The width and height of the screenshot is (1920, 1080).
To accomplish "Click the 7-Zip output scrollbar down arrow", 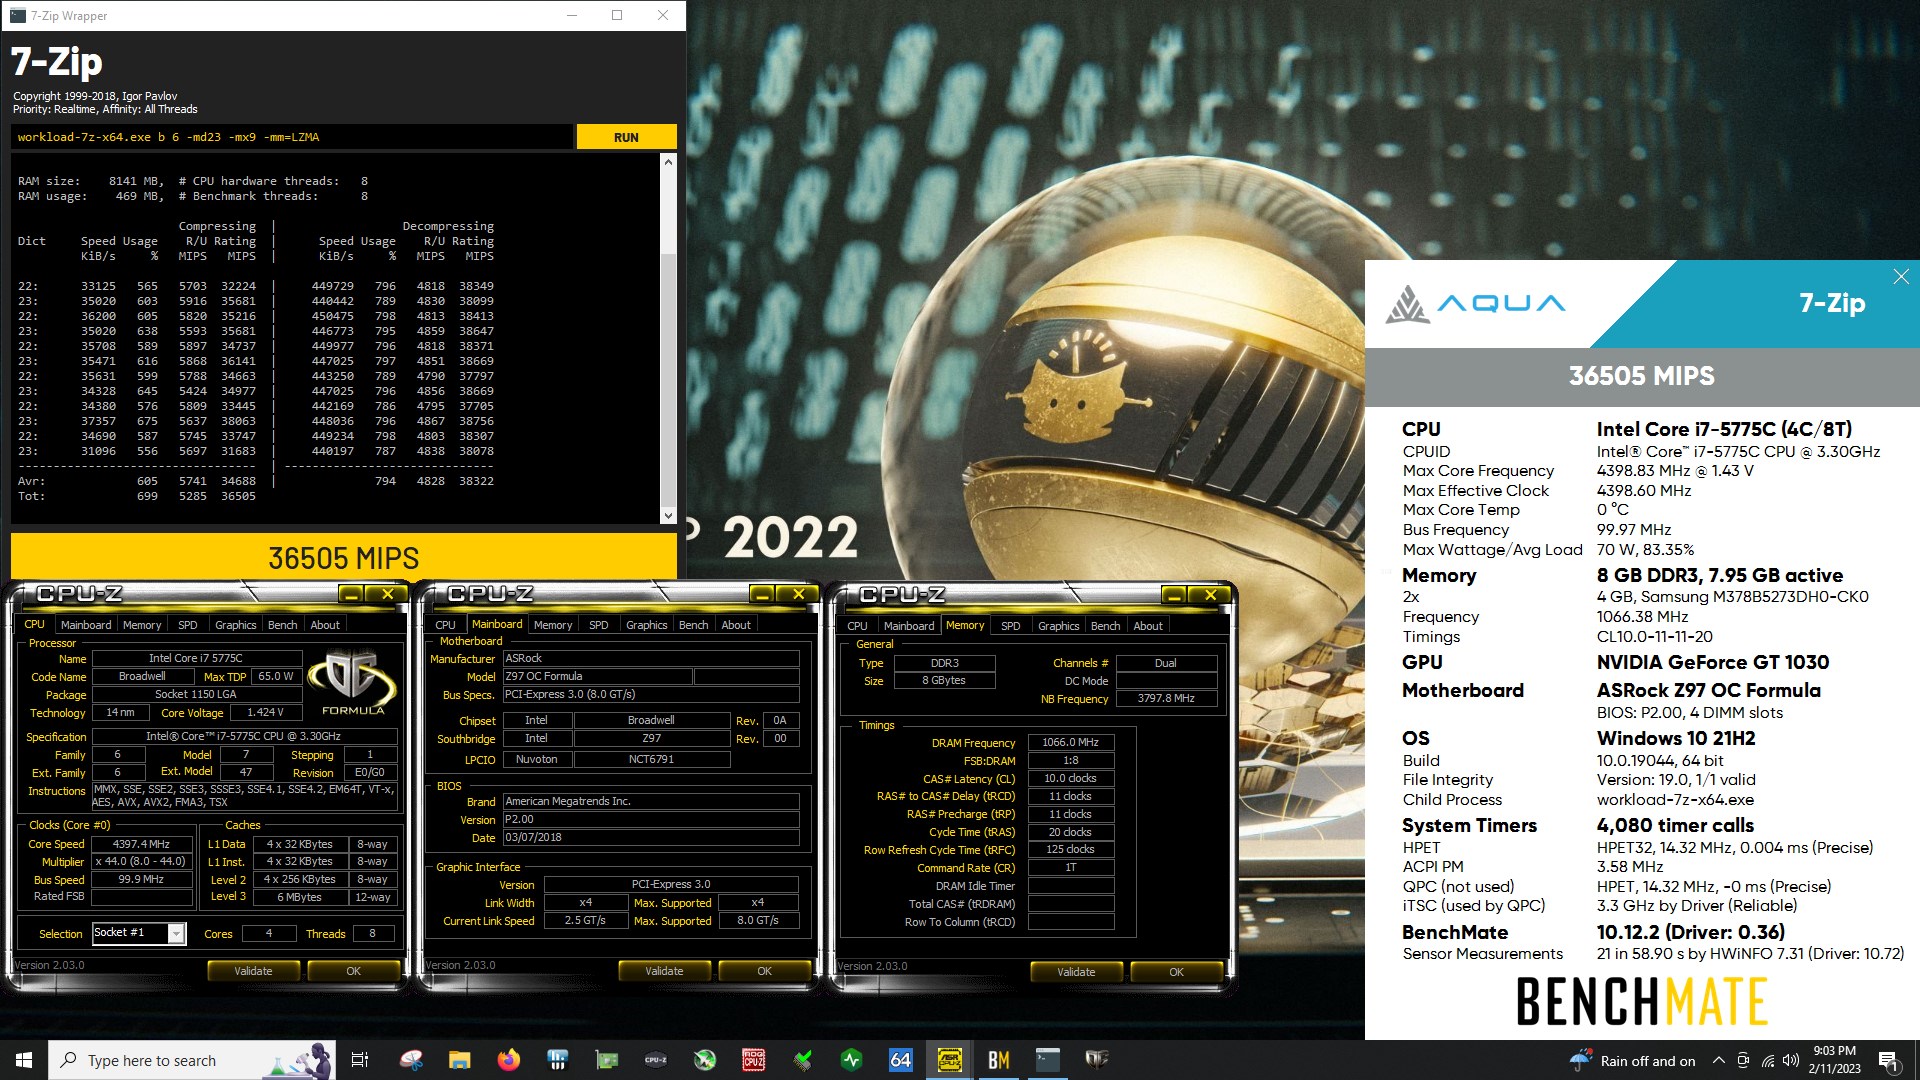I will tap(668, 515).
